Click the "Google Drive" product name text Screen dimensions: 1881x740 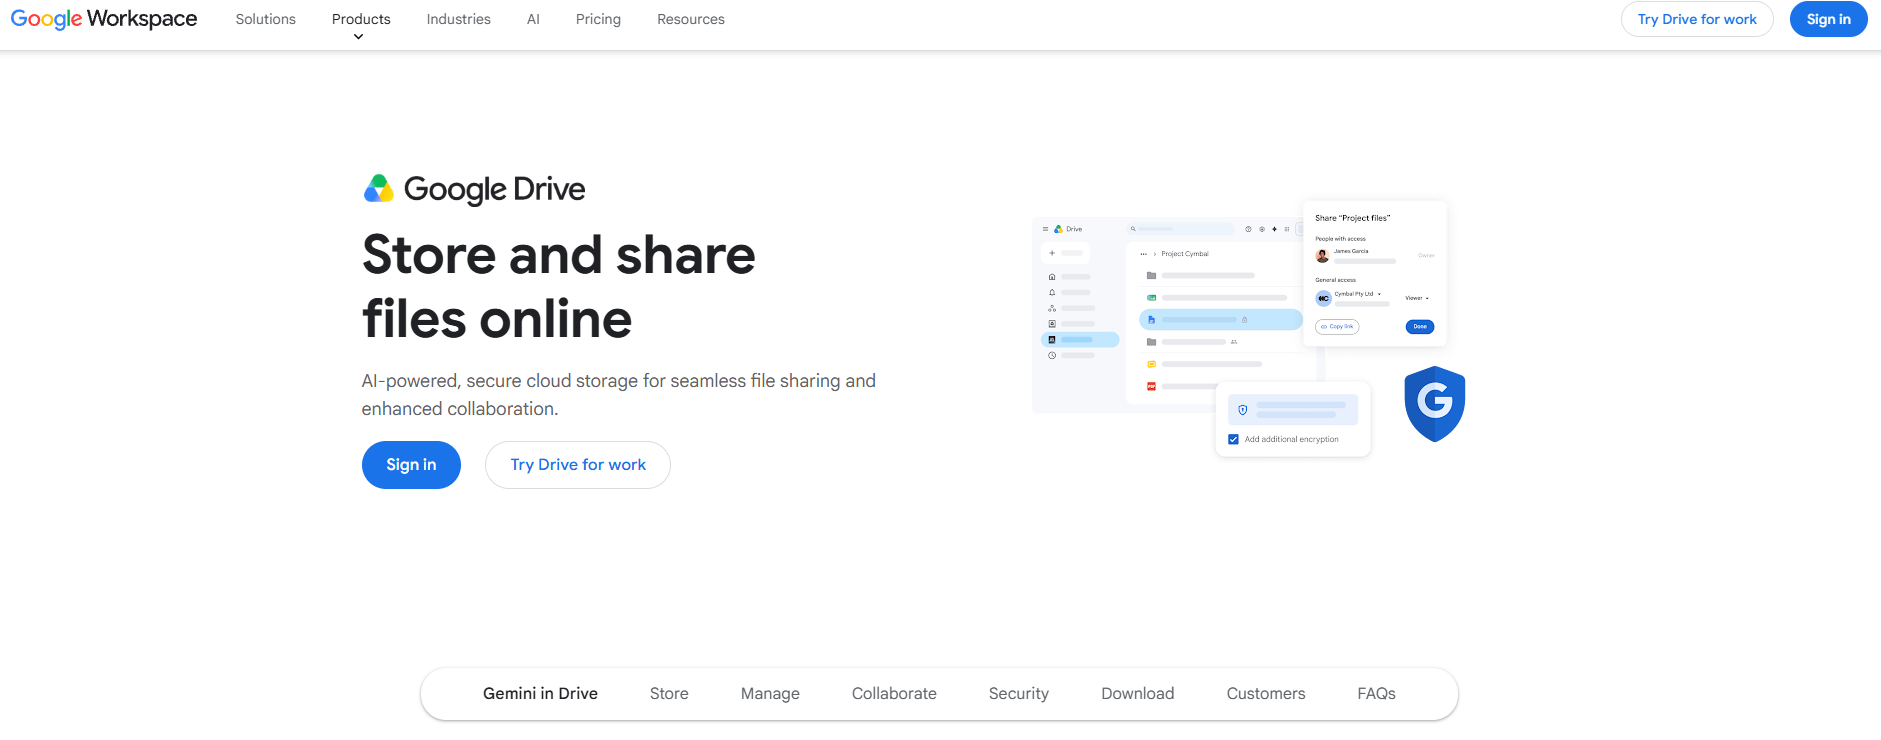(x=494, y=189)
